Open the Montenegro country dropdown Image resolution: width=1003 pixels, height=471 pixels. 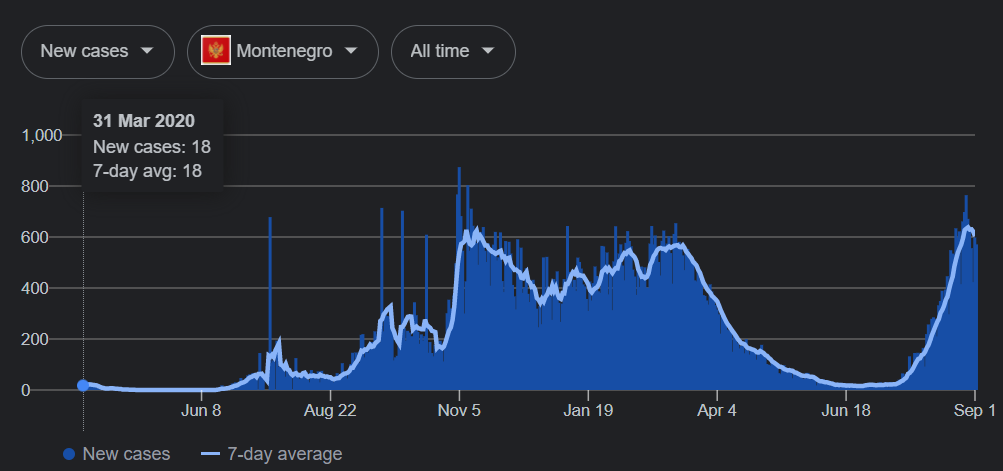click(282, 51)
